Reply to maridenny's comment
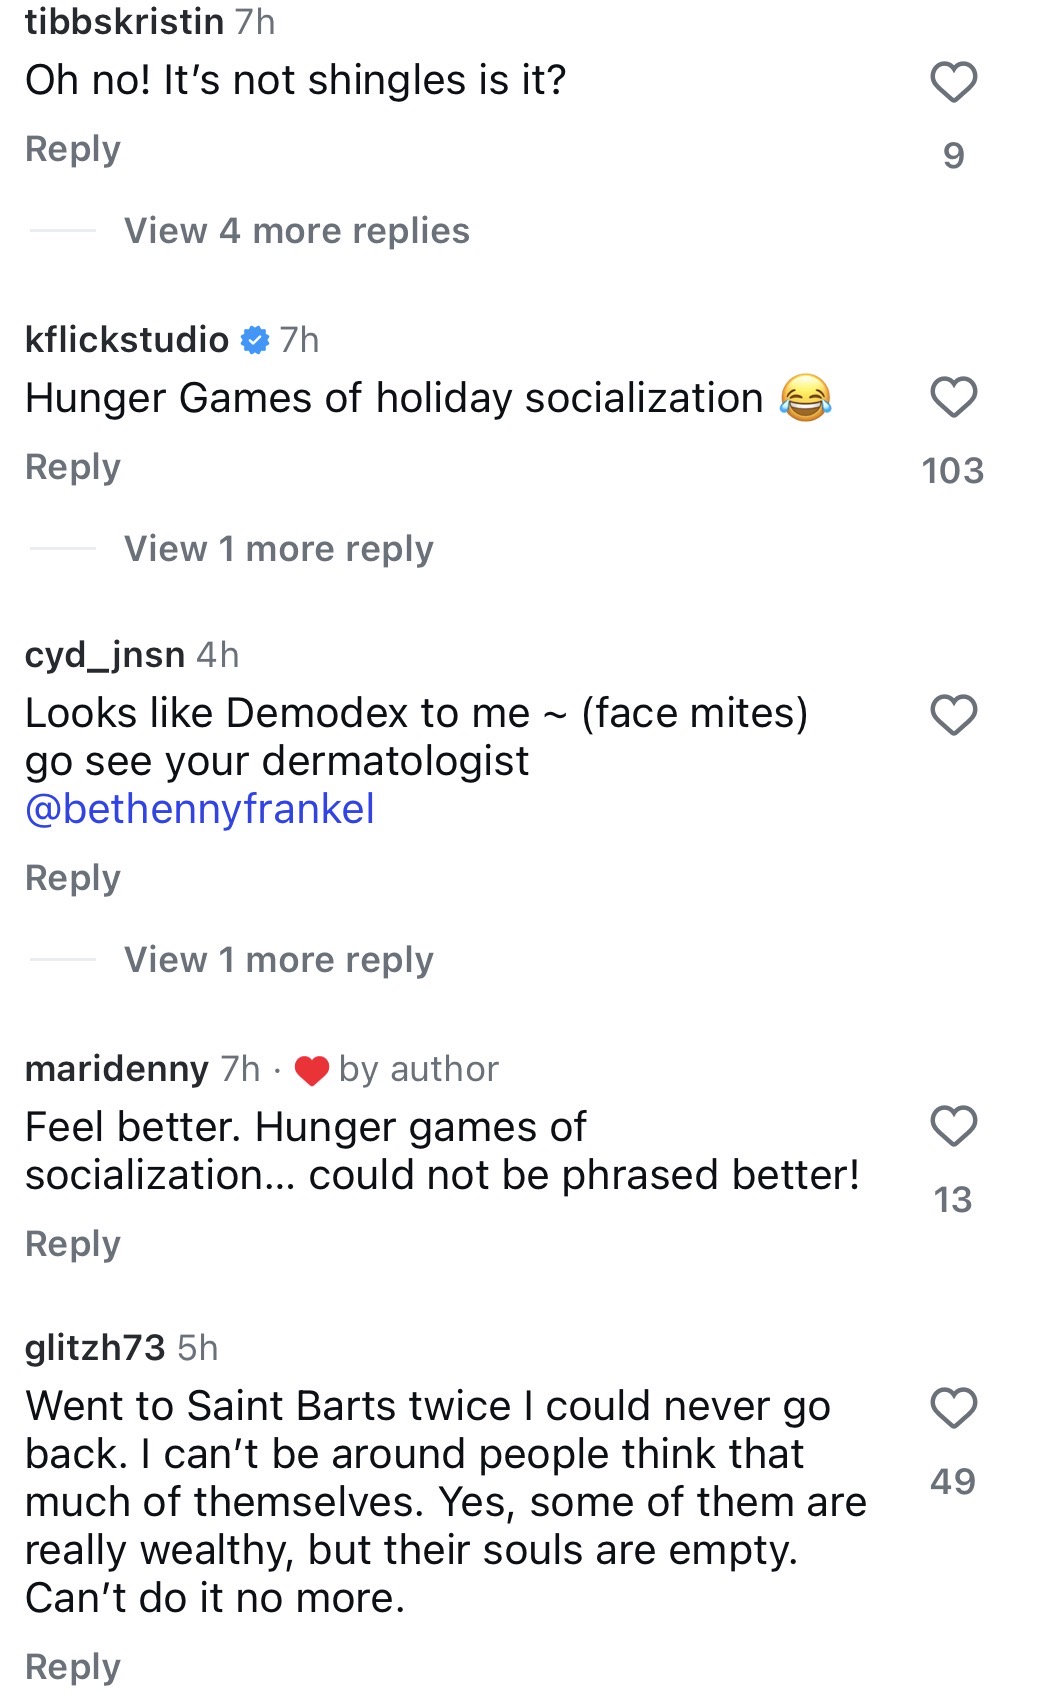Image resolution: width=1038 pixels, height=1701 pixels. click(x=72, y=1244)
